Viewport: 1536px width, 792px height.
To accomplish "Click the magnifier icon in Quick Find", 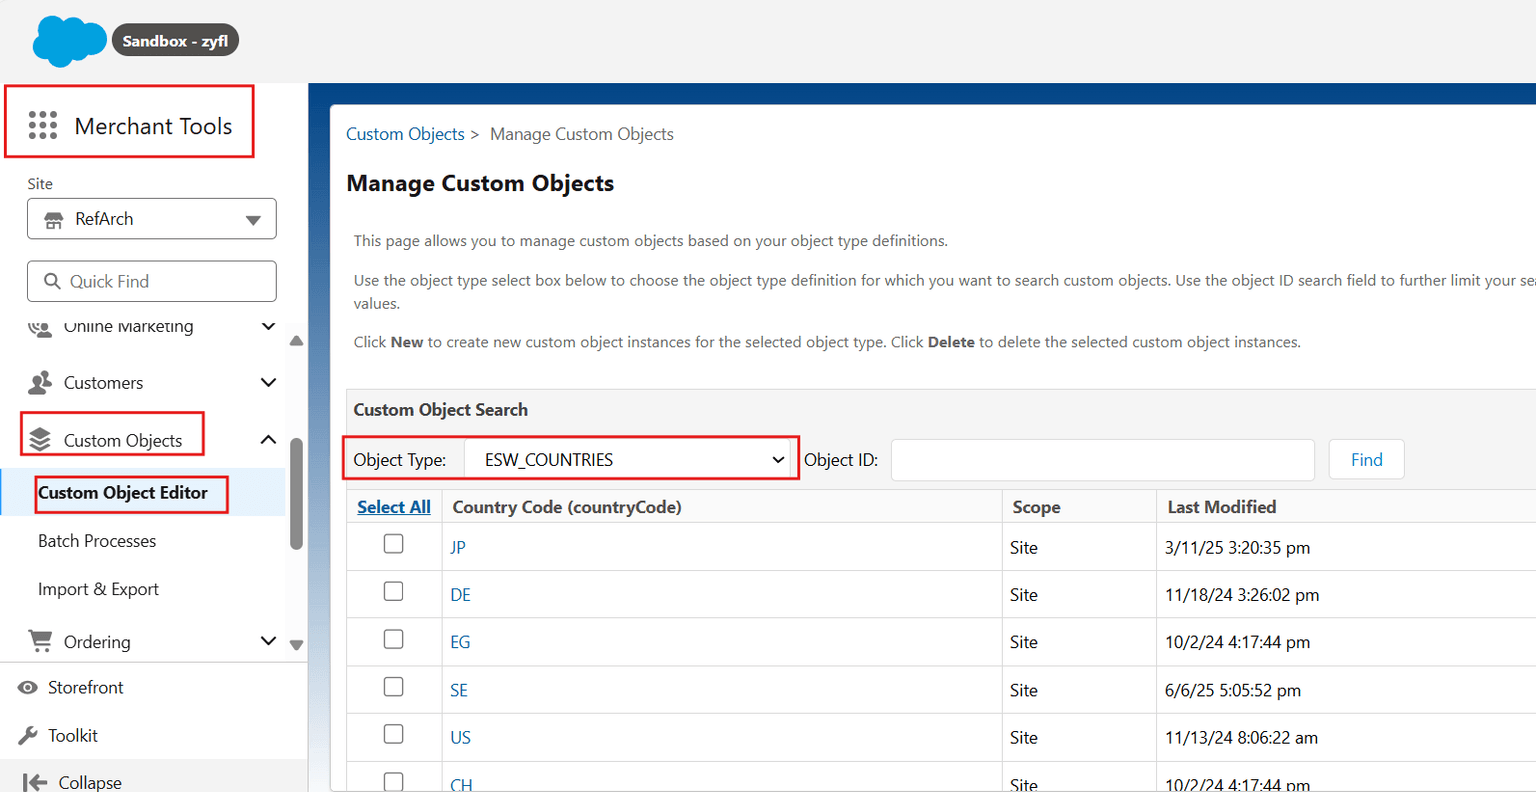I will coord(52,281).
